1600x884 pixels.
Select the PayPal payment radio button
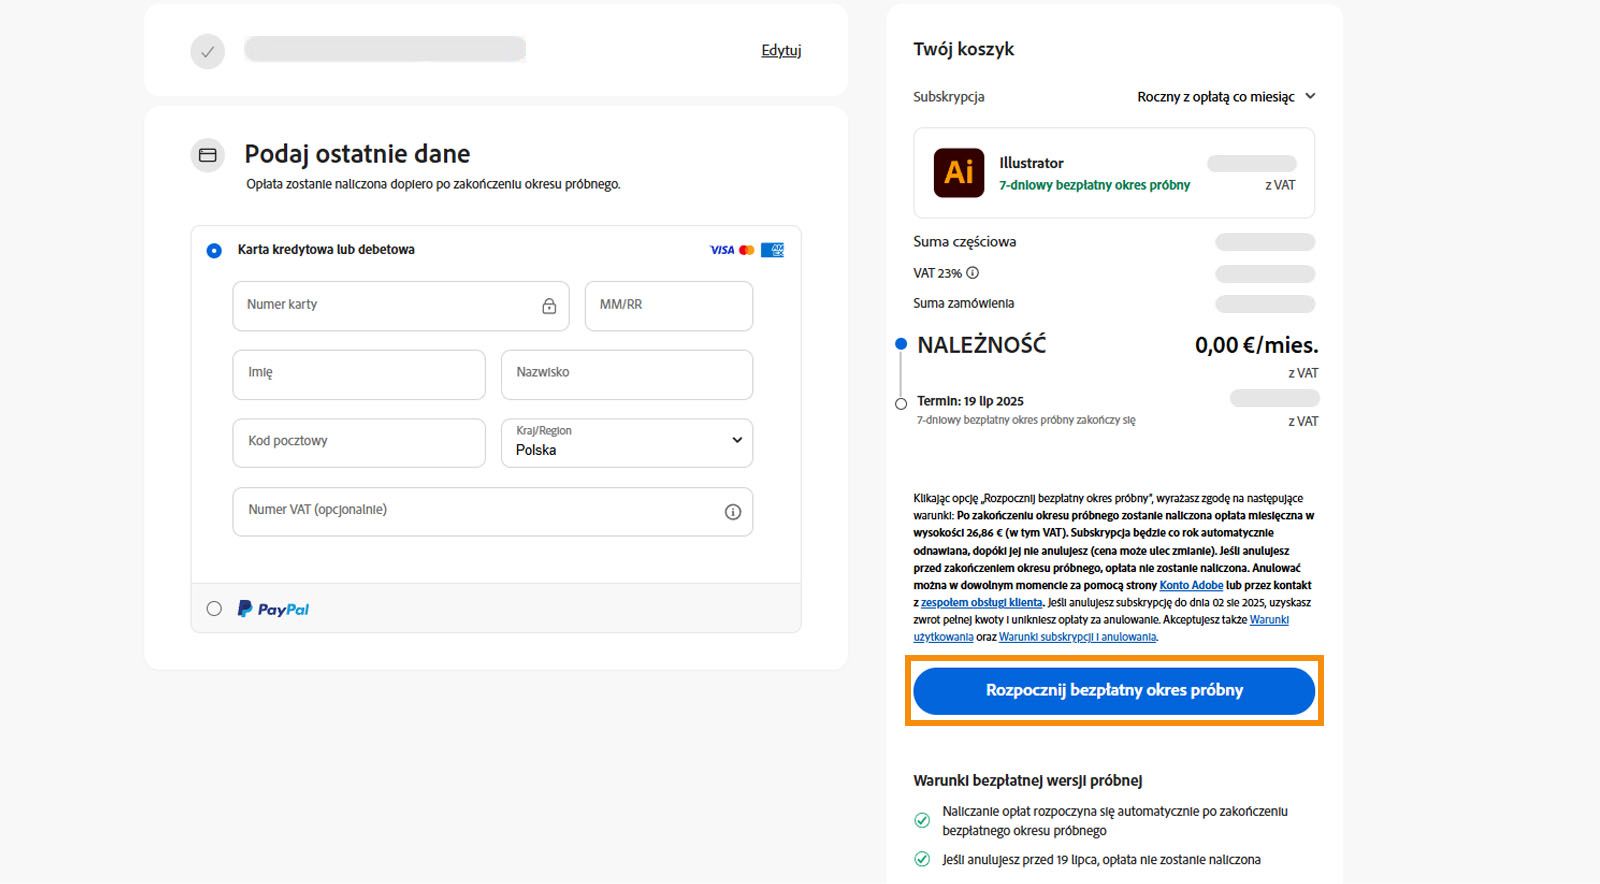pyautogui.click(x=214, y=609)
